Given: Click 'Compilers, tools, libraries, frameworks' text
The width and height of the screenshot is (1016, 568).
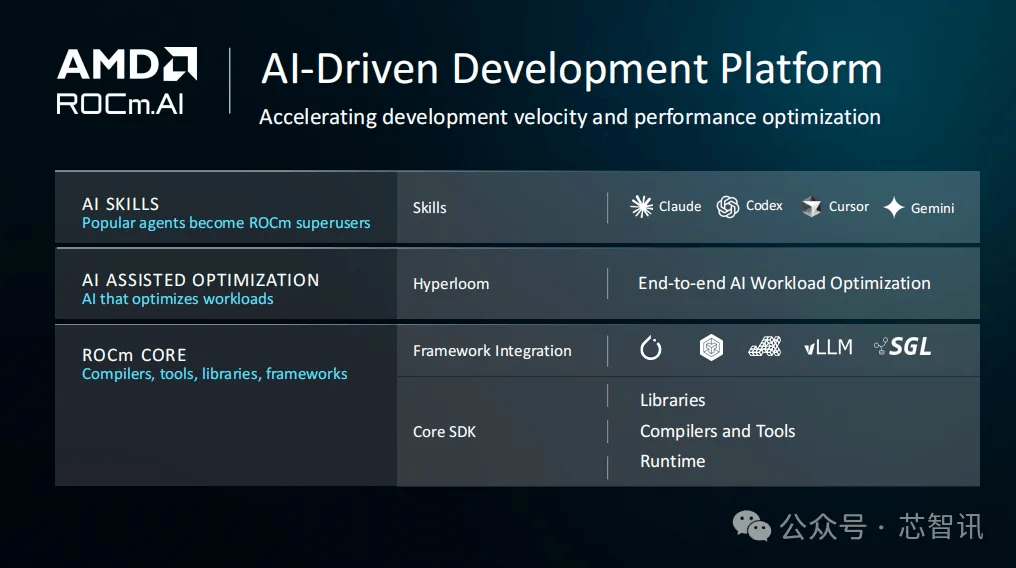Looking at the screenshot, I should point(214,374).
